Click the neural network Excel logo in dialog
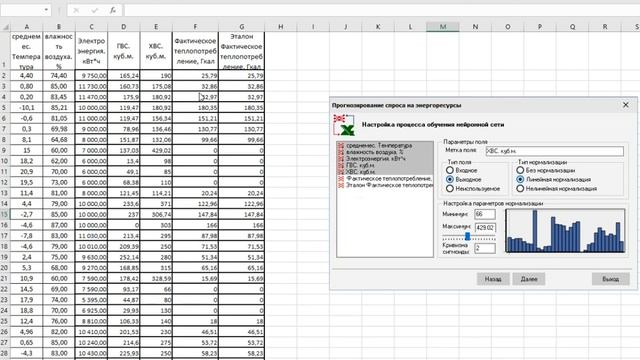Image resolution: width=640 pixels, height=360 pixels. tap(344, 125)
